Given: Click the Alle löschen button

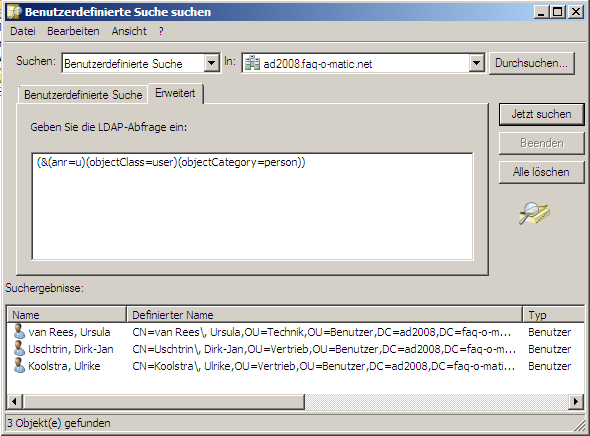Looking at the screenshot, I should click(541, 172).
